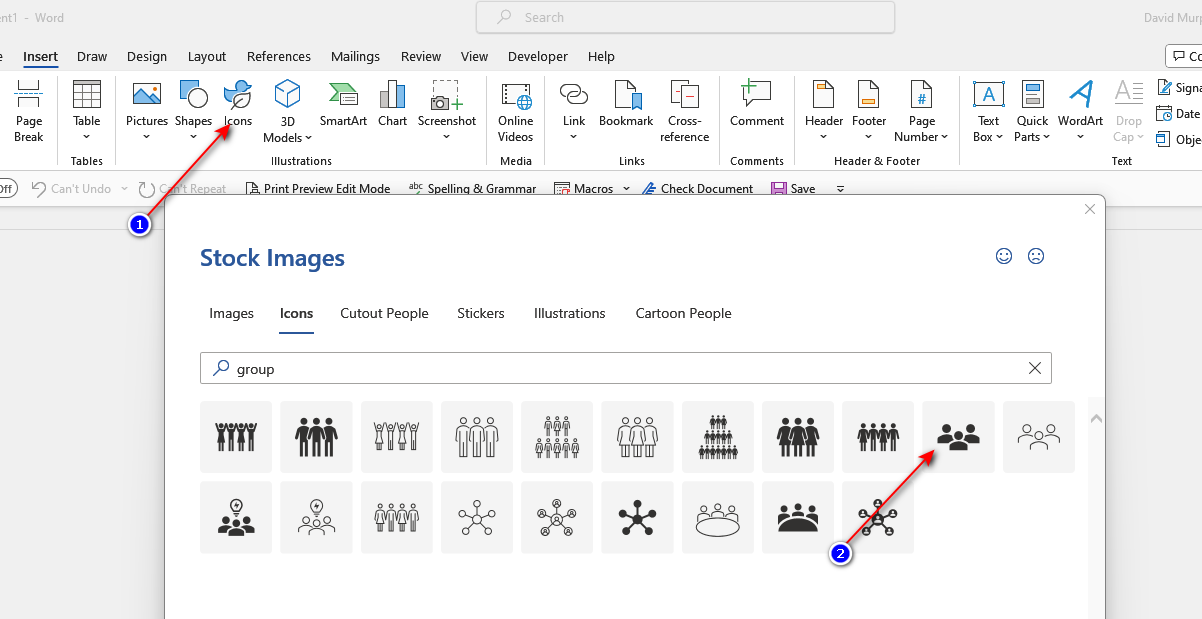This screenshot has height=619, width=1202.
Task: Switch to Stickers tab
Action: 481,313
